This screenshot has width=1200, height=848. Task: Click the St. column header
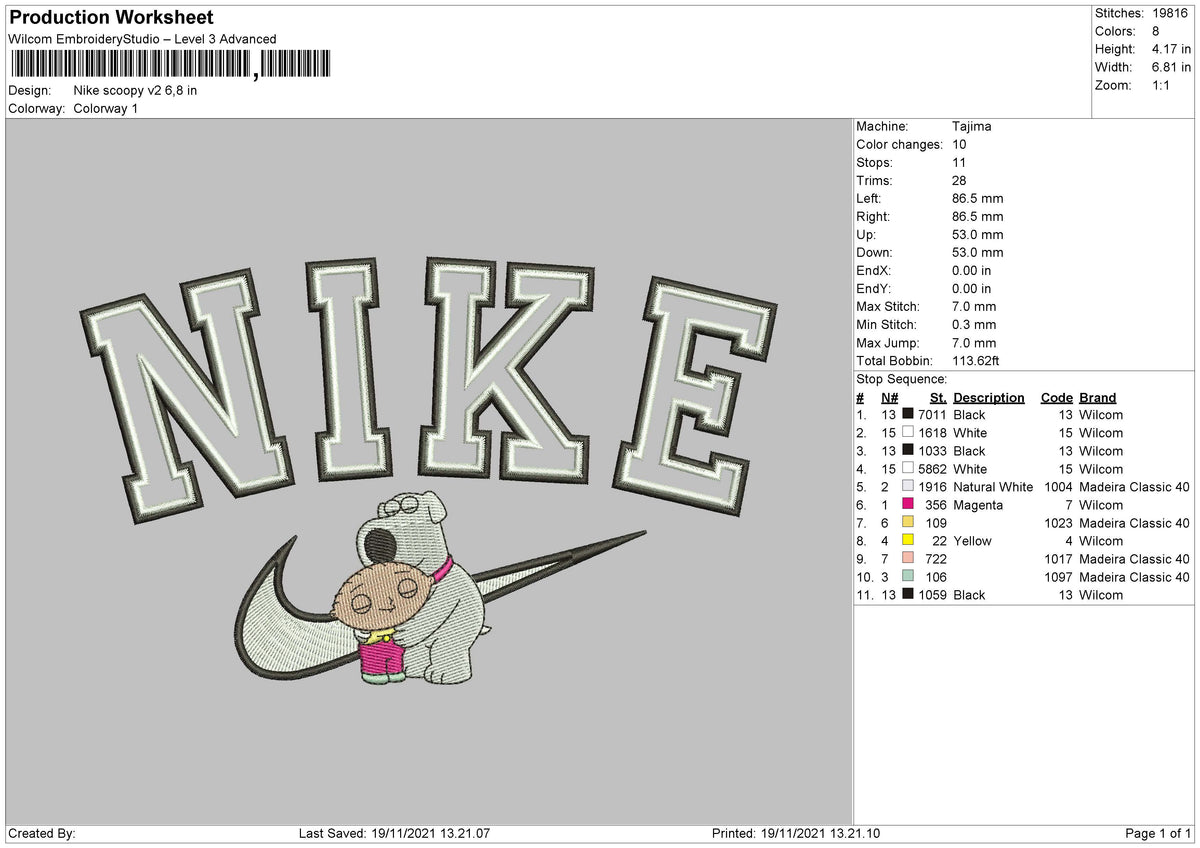point(938,398)
